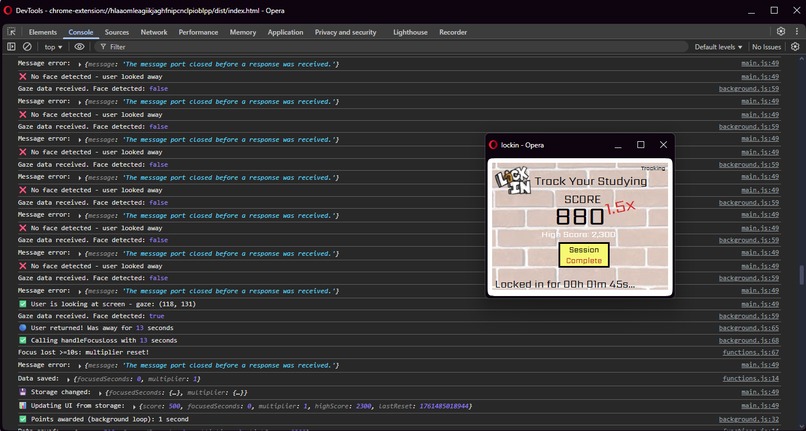806x431 pixels.
Task: Click the Opera logo in DevTools title bar
Action: tap(8, 10)
